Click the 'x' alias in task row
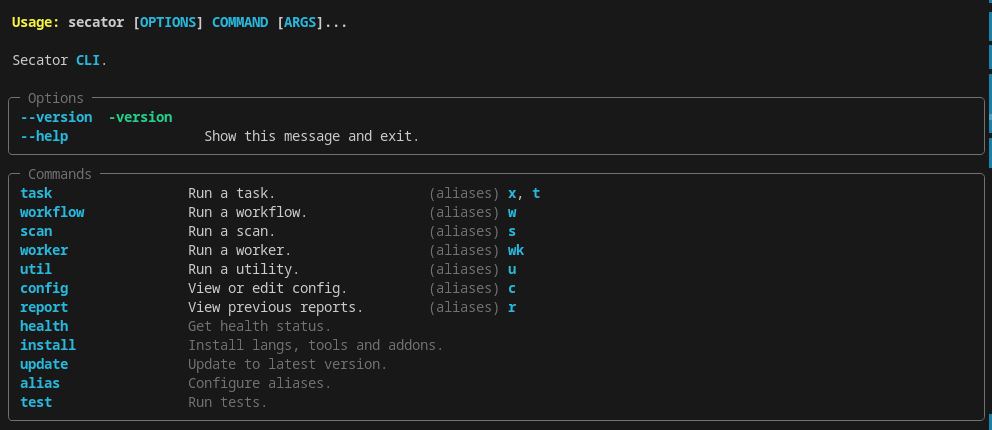 point(512,194)
